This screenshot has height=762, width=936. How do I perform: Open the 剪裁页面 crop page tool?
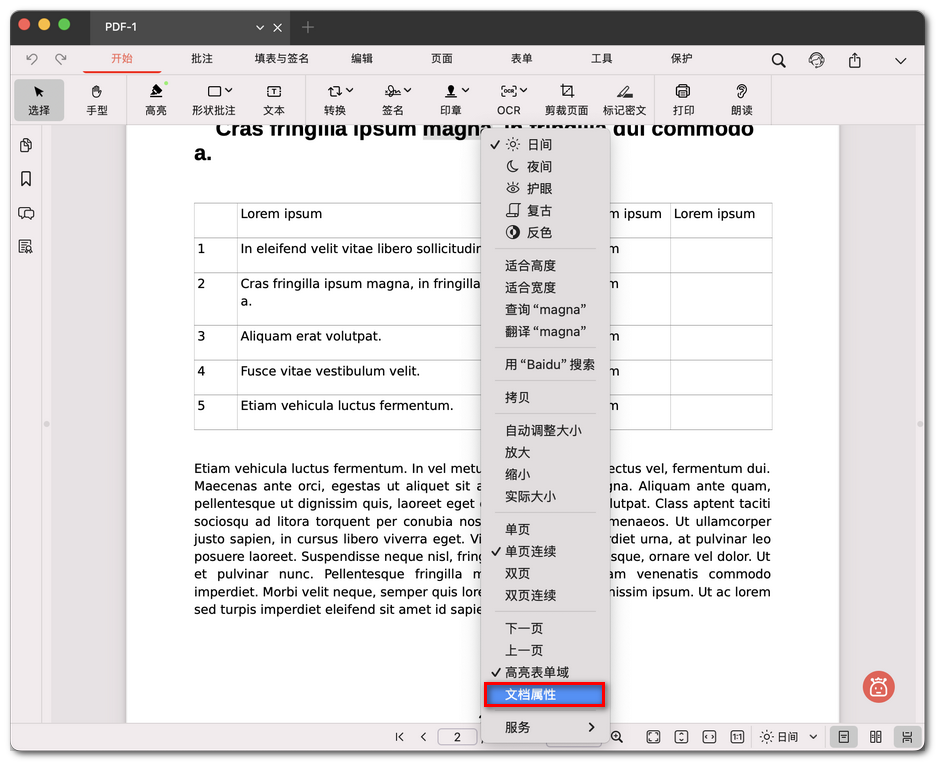(x=567, y=99)
